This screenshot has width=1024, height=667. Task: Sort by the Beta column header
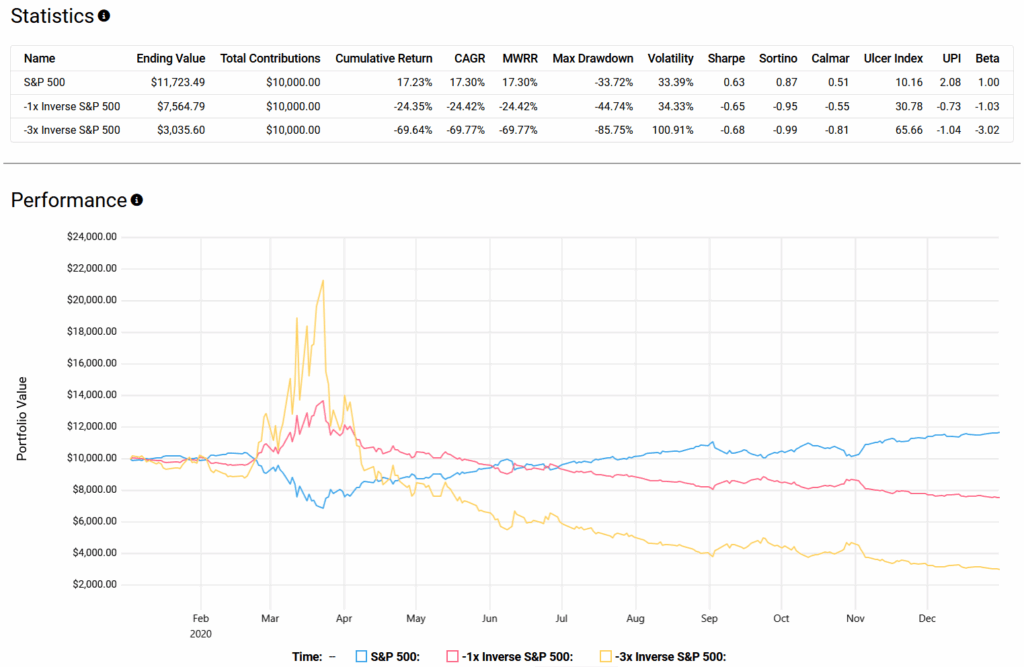987,58
